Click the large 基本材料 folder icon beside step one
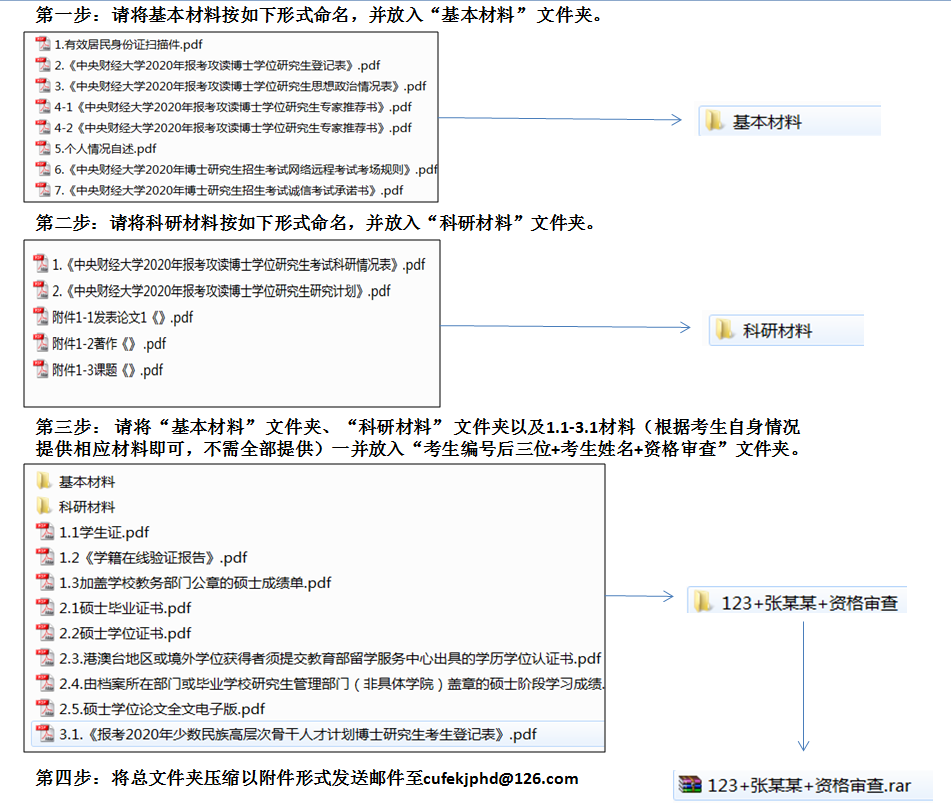Viewport: 951px width, 806px height. coord(714,122)
